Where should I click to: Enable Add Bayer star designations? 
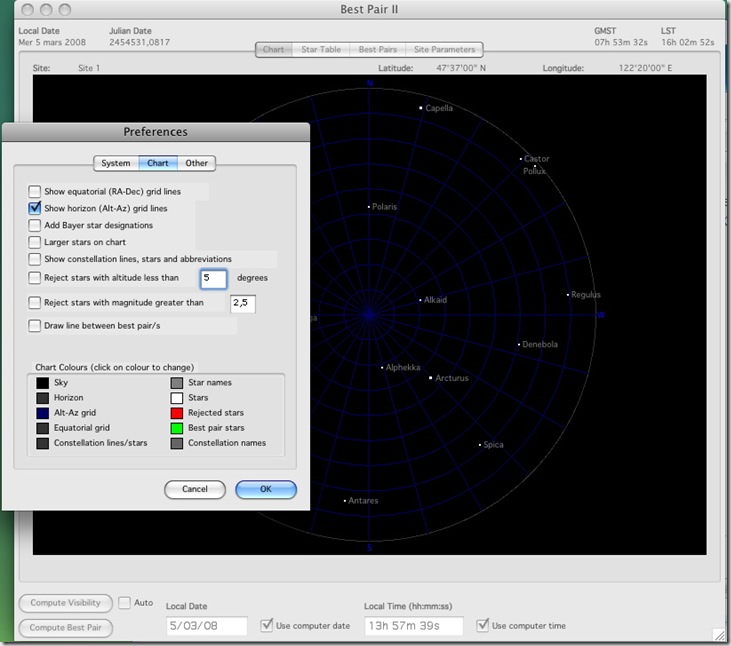tap(34, 225)
